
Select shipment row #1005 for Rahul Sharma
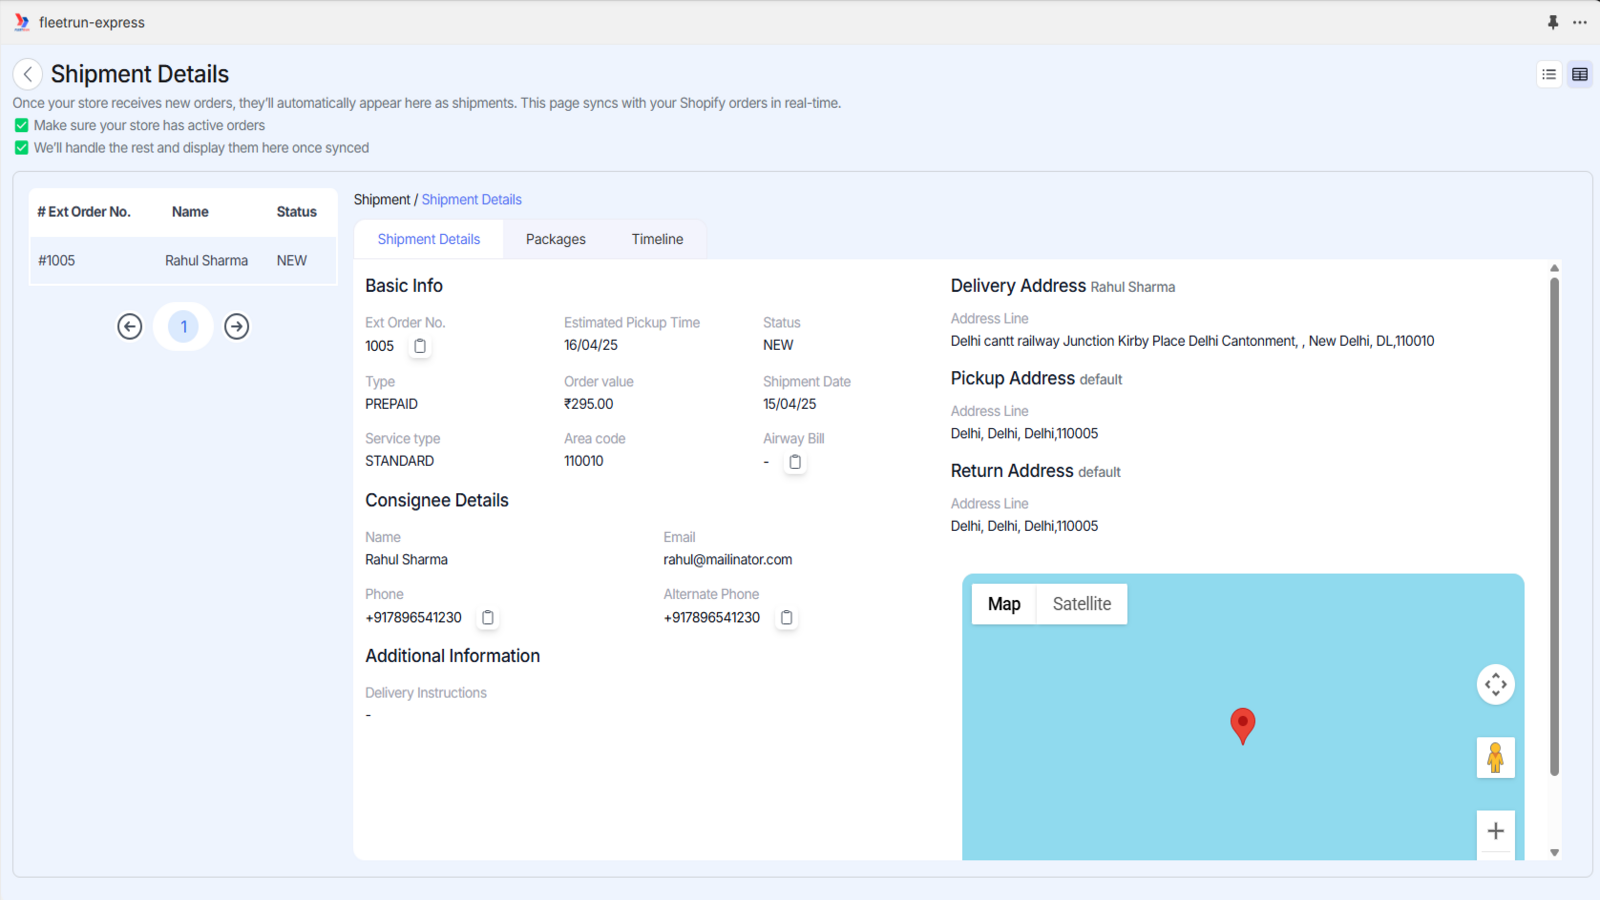[x=183, y=260]
